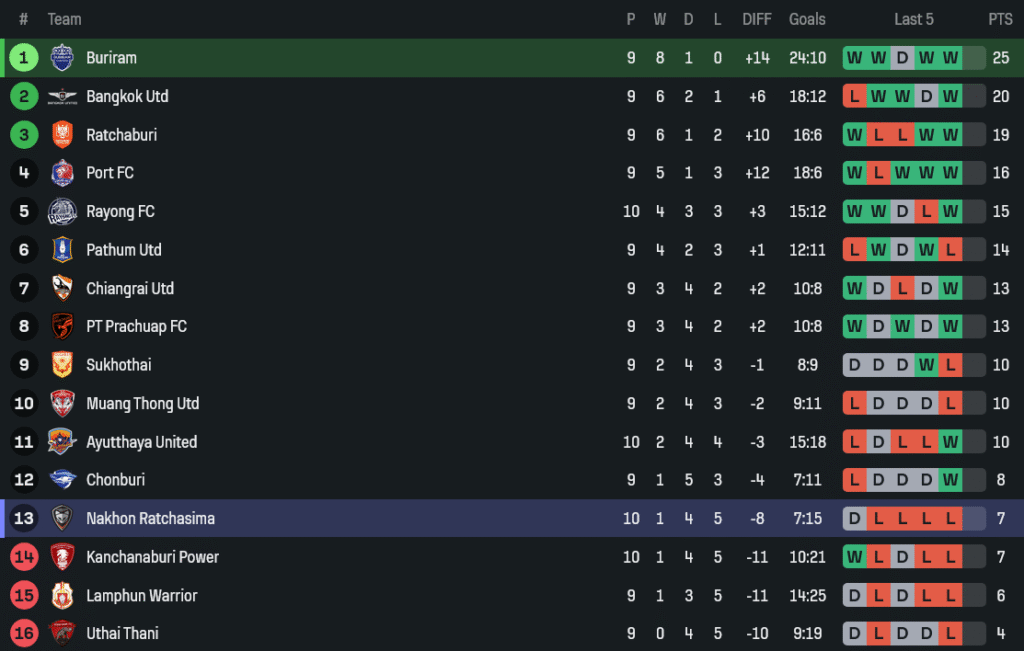
Task: Open the Ayutthaya United team name link
Action: [x=141, y=442]
